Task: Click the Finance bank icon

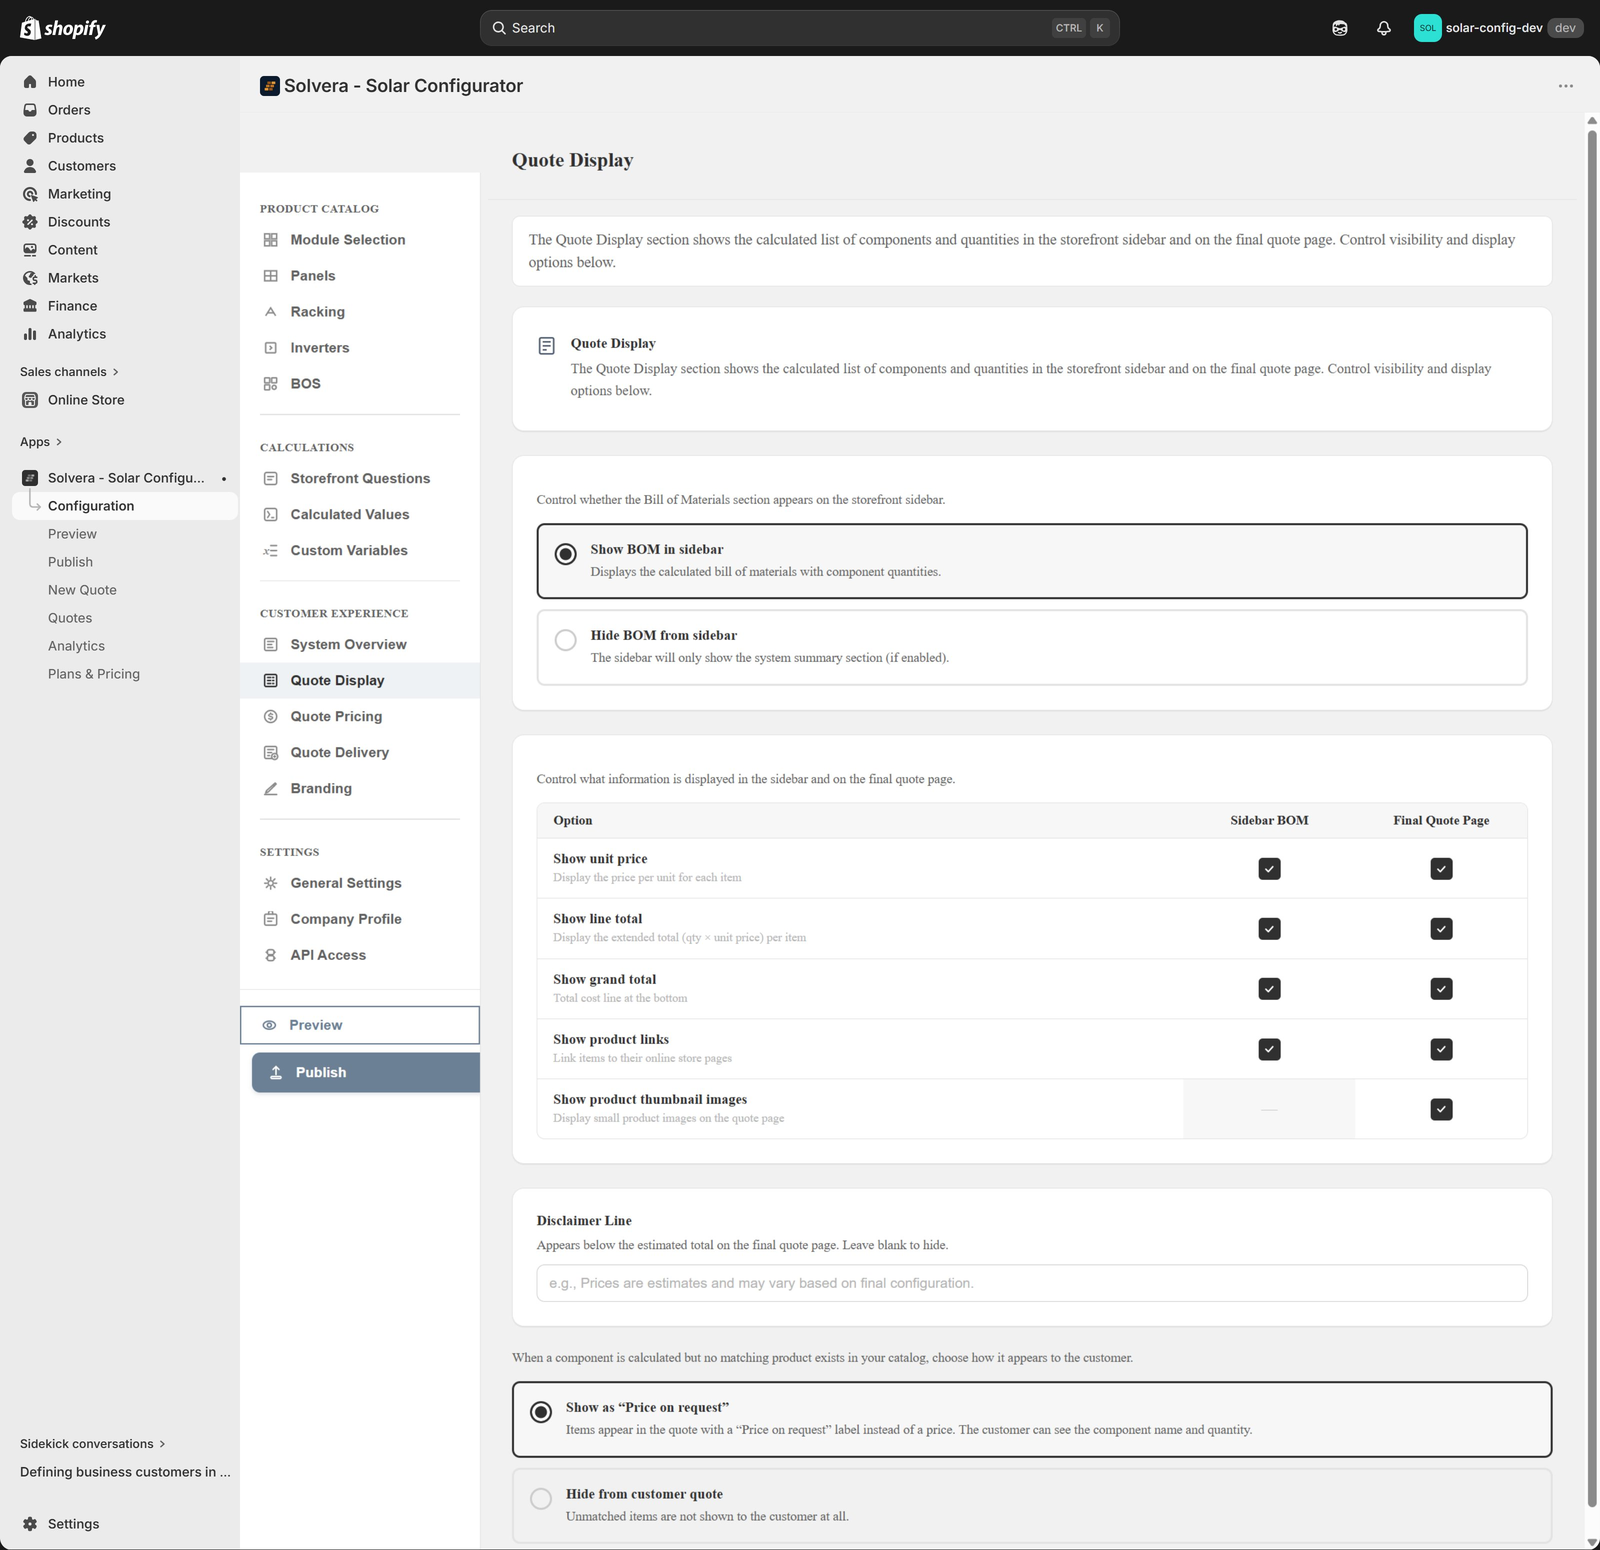Action: click(x=30, y=306)
